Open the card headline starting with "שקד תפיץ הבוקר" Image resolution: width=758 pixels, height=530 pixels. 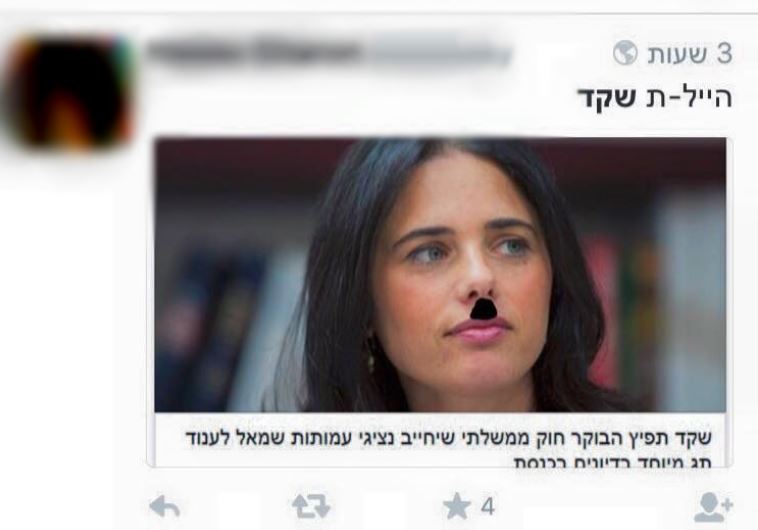(448, 438)
